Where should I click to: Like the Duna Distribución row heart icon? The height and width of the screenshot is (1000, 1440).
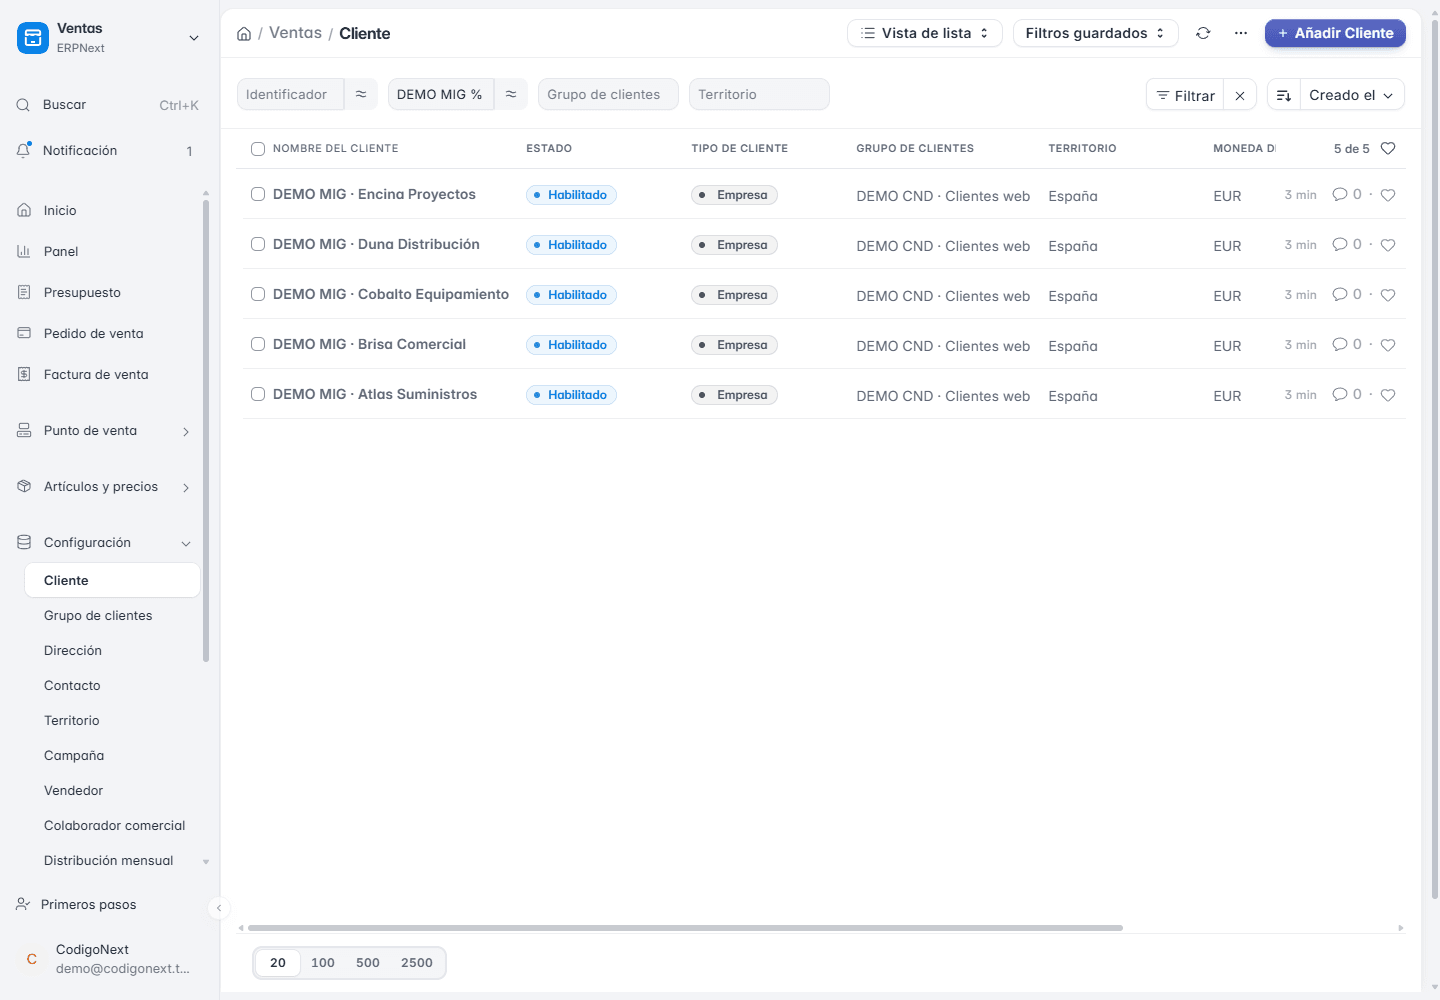1388,245
